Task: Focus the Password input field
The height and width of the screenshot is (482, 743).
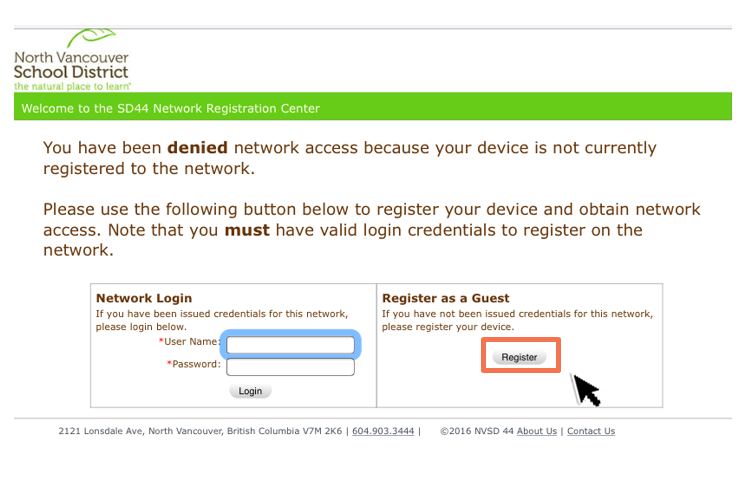Action: pos(290,367)
